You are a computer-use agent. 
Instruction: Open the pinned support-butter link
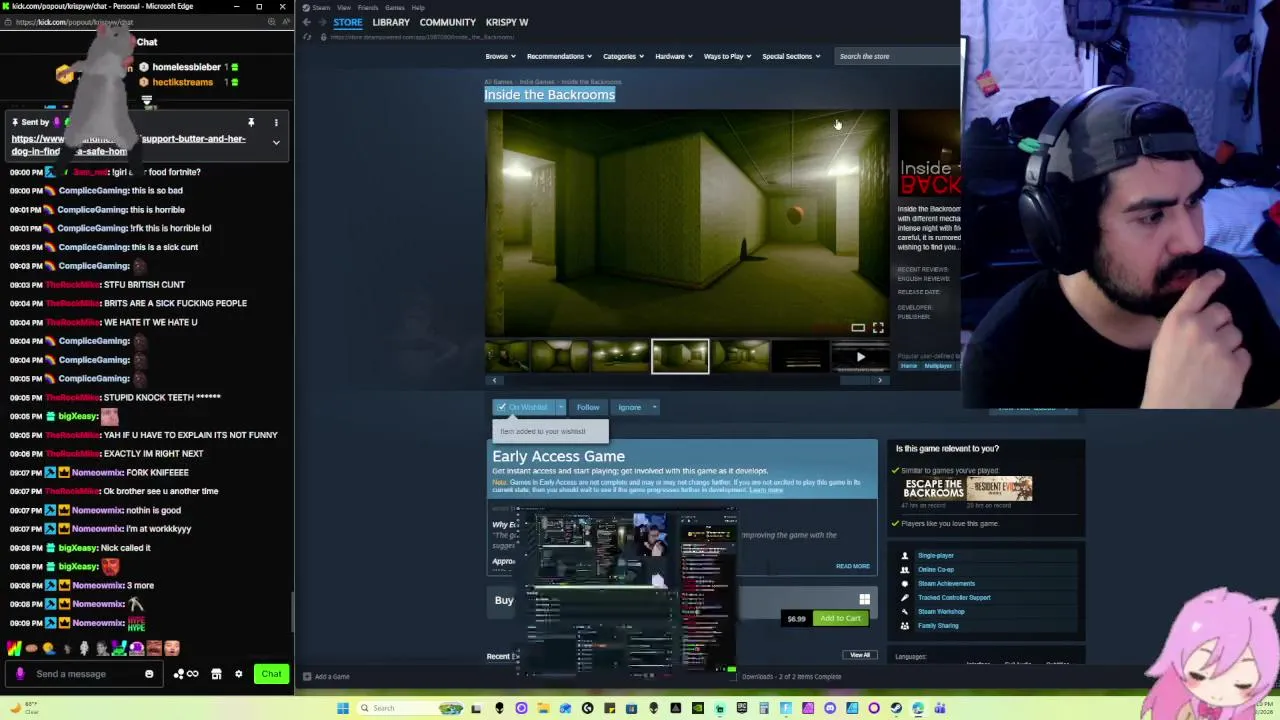(x=128, y=145)
